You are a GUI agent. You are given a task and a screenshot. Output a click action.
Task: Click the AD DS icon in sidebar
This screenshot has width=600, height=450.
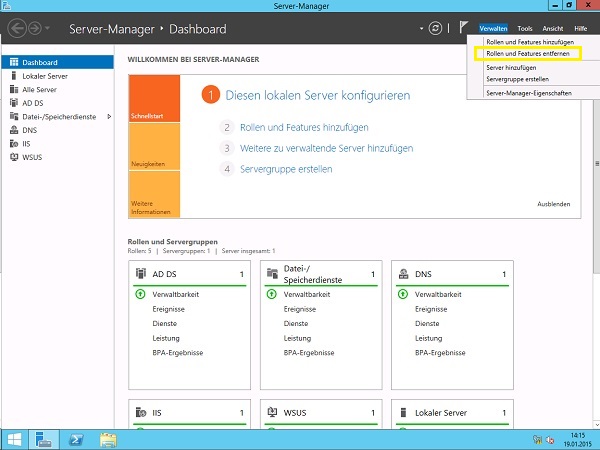pyautogui.click(x=14, y=103)
